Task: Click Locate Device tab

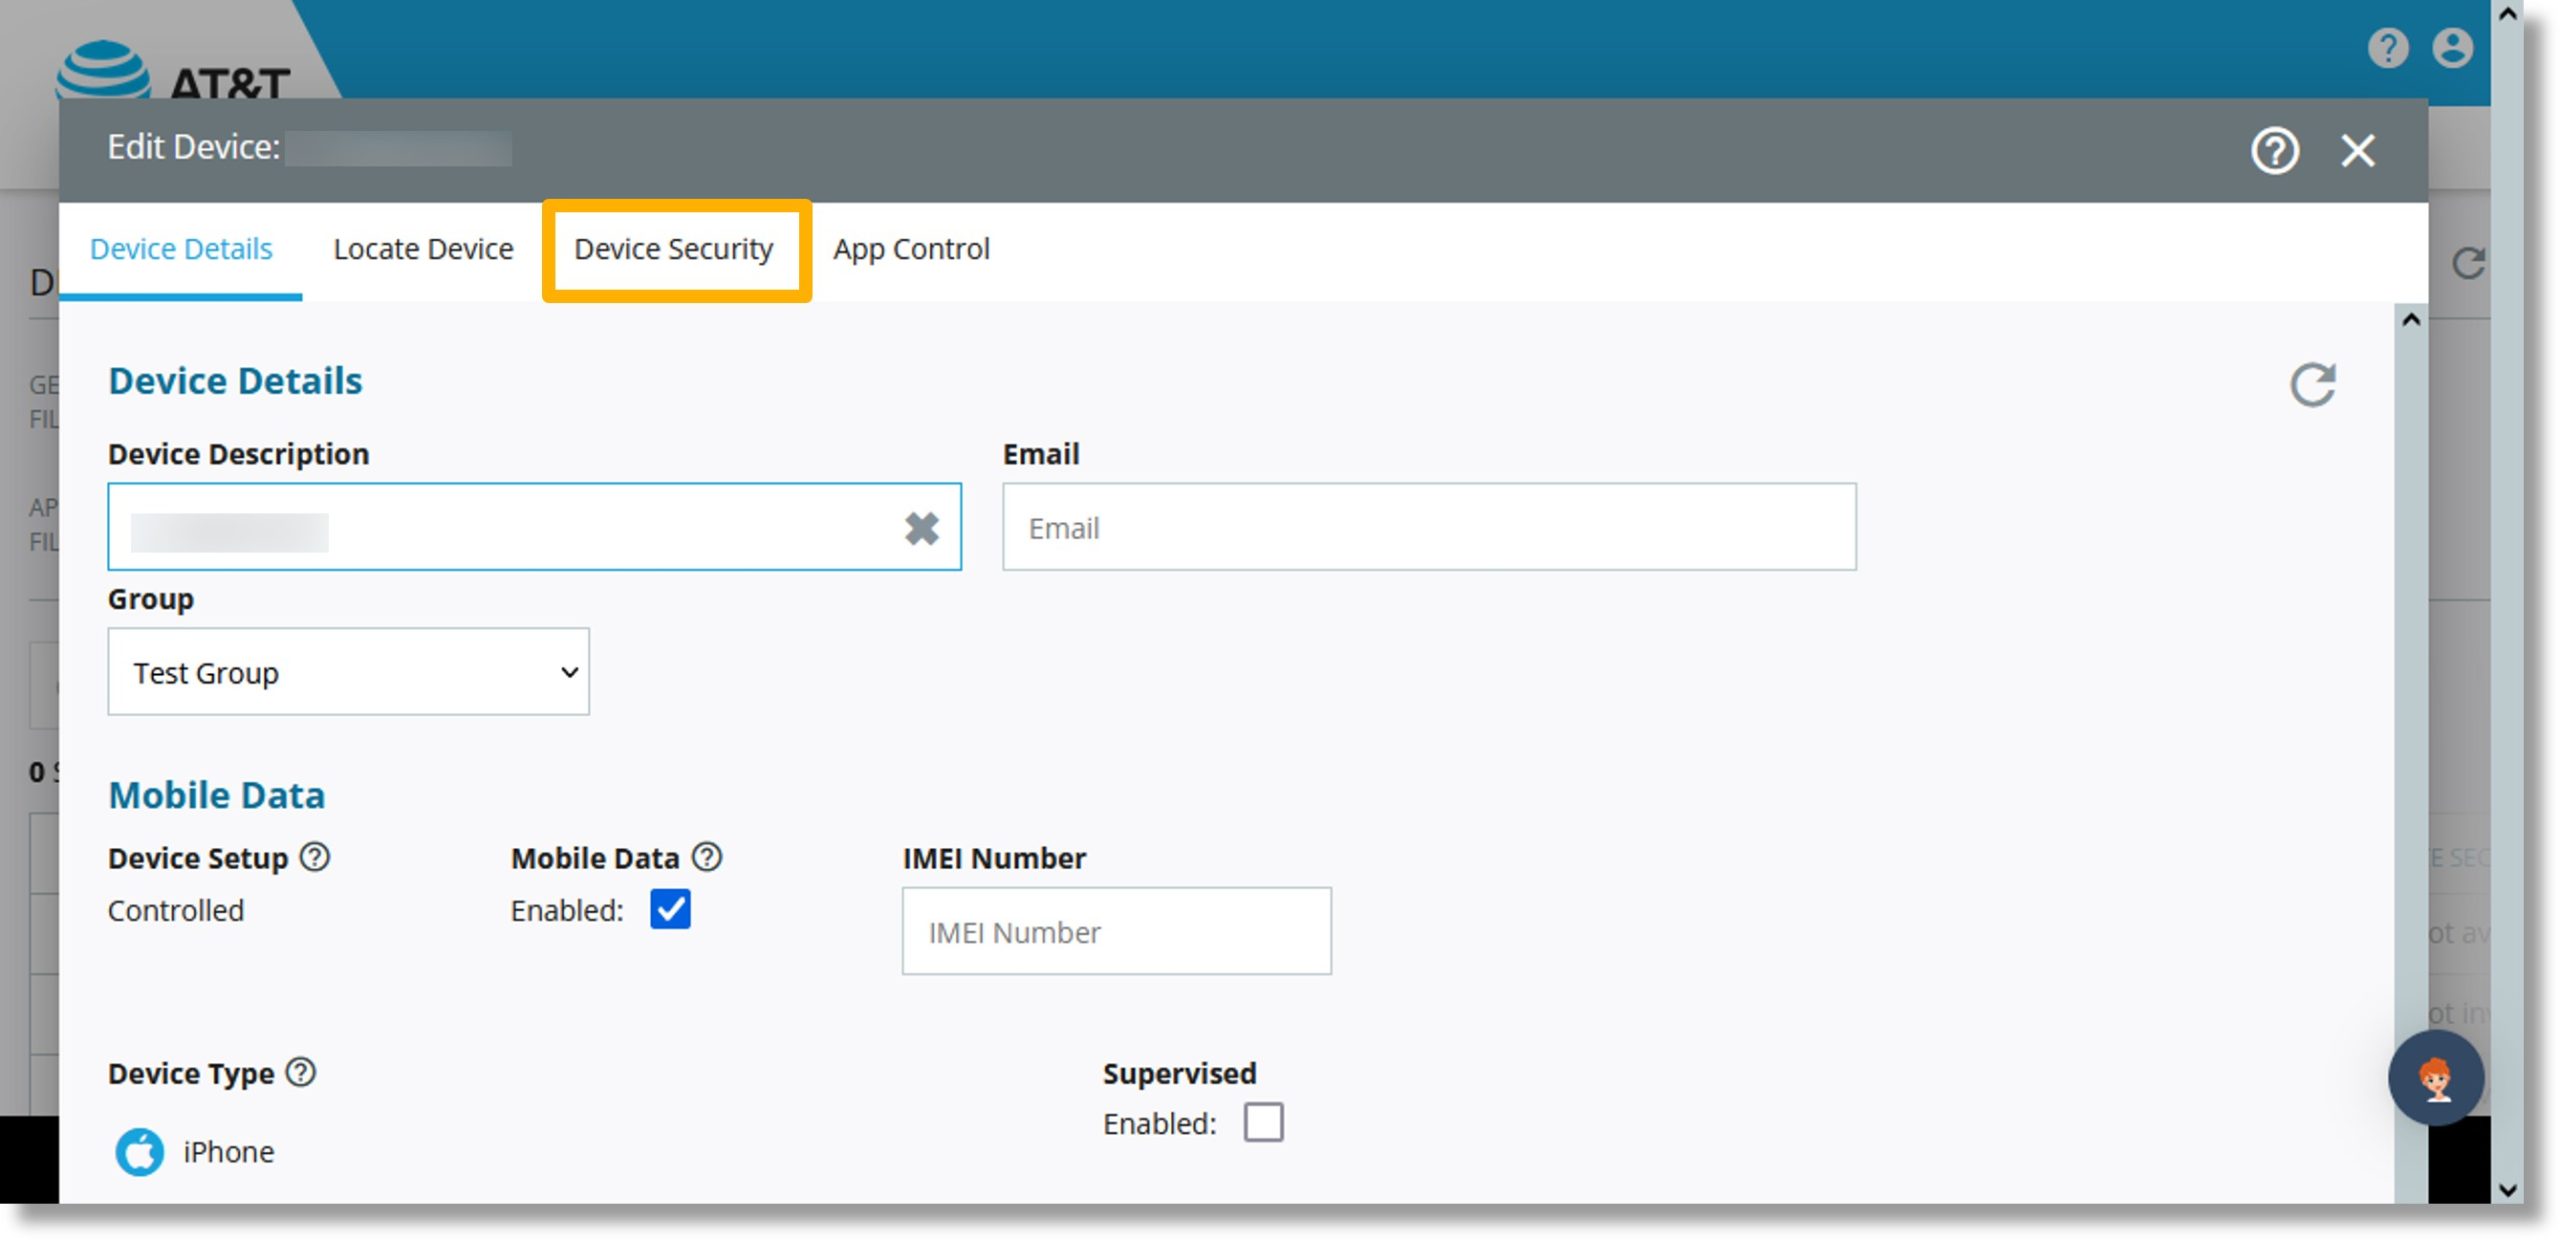Action: (x=420, y=248)
